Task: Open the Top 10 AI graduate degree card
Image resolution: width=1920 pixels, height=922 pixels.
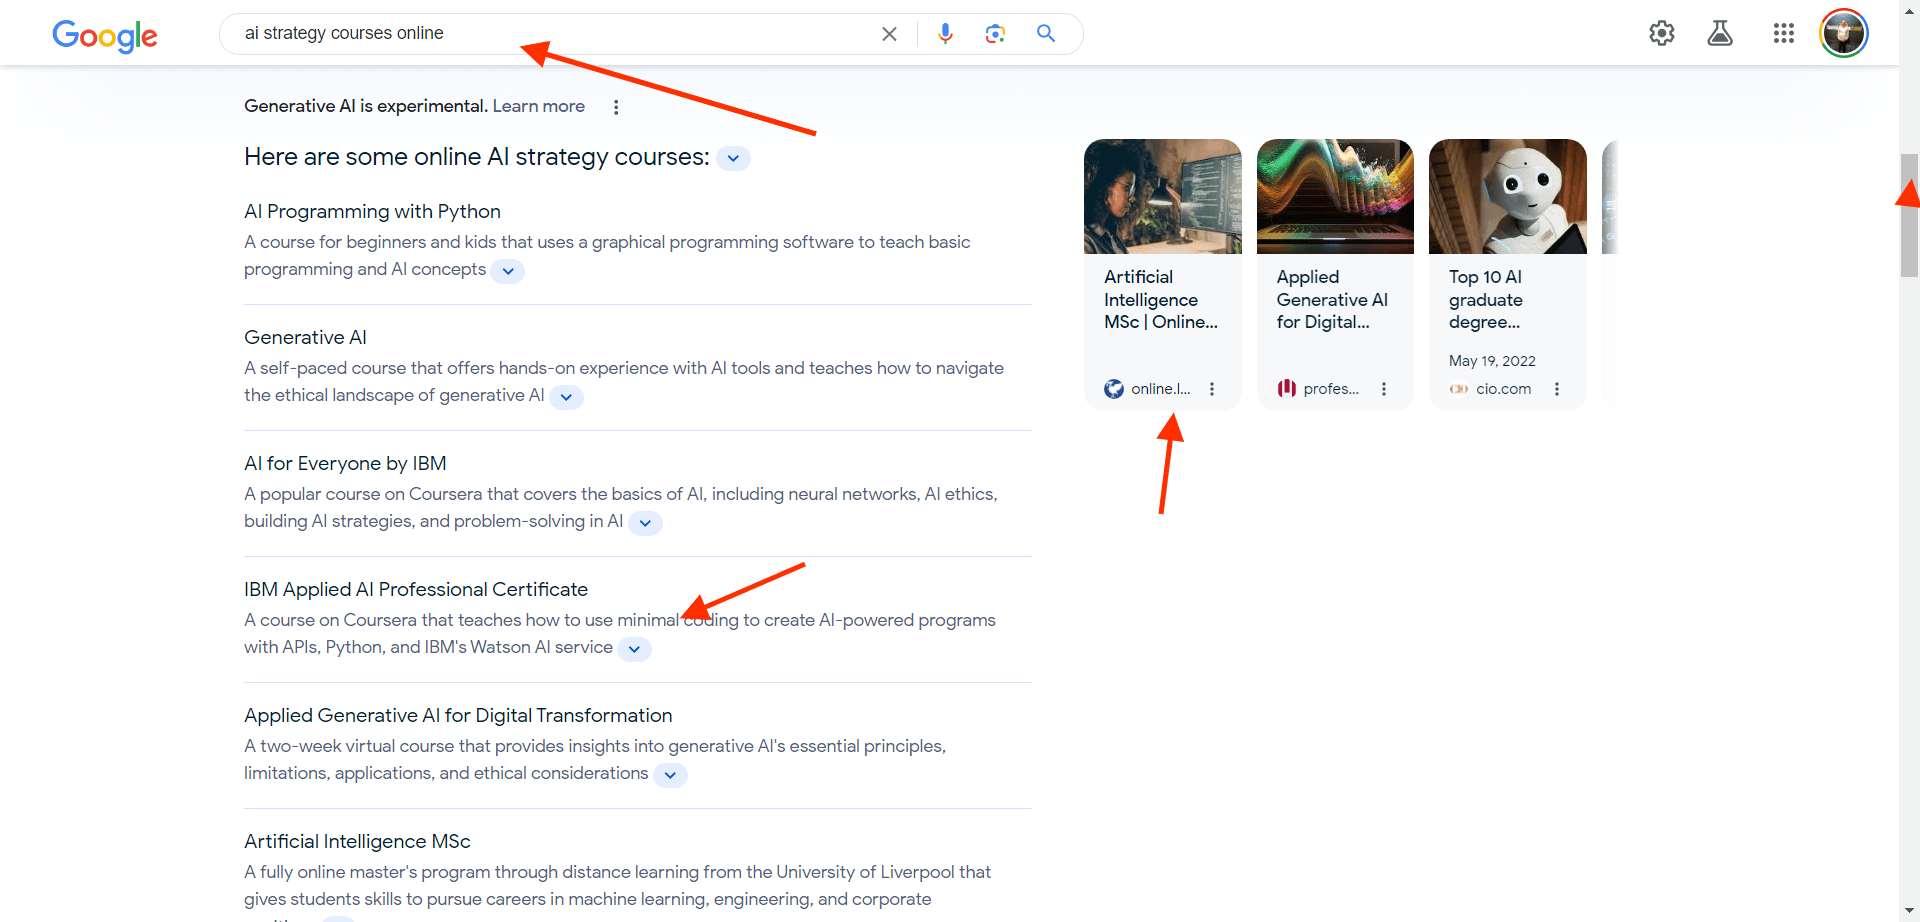Action: coord(1506,275)
